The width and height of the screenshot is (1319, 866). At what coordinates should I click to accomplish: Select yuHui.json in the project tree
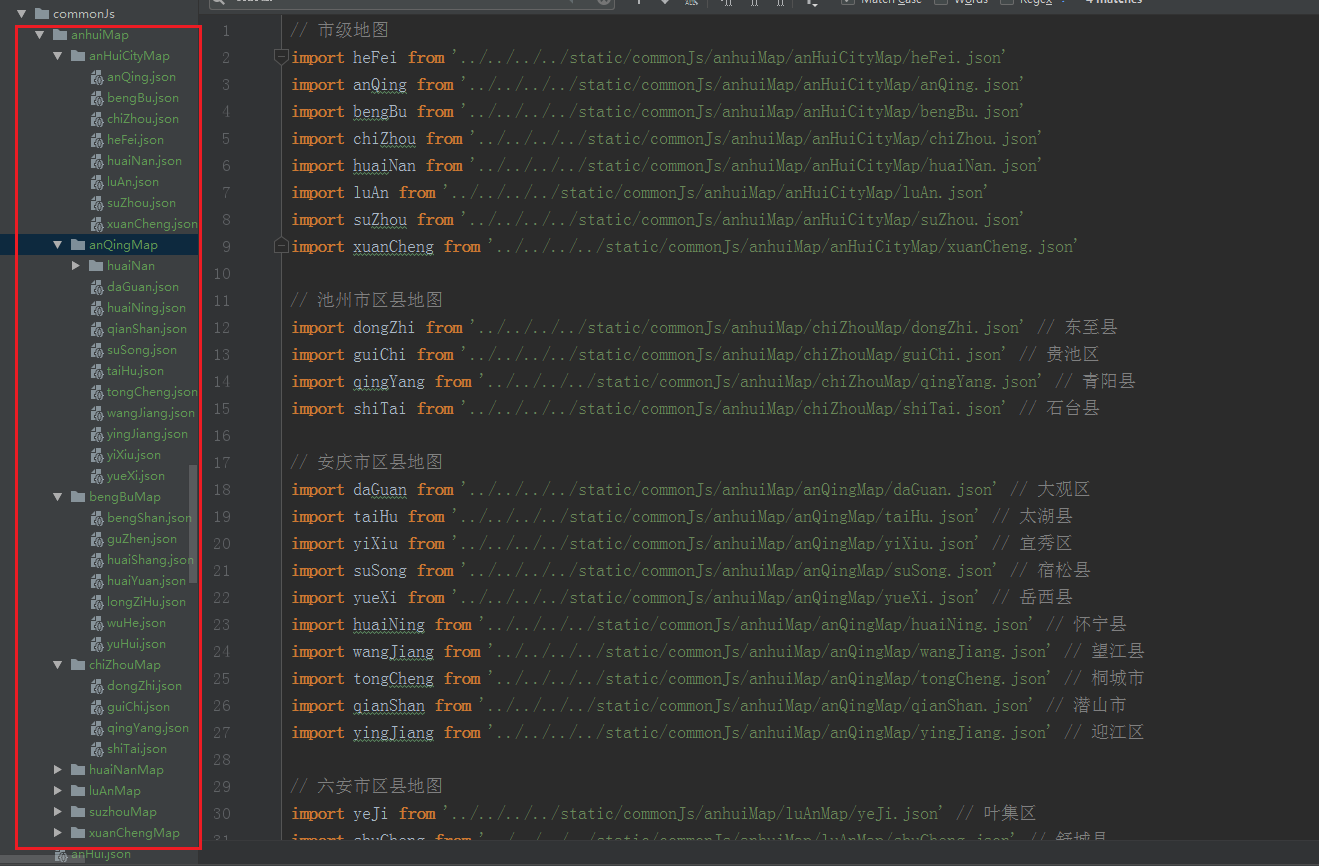coord(137,644)
